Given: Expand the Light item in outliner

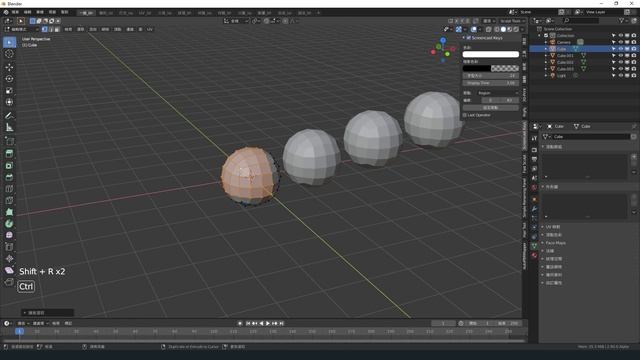Looking at the screenshot, I should 546,76.
